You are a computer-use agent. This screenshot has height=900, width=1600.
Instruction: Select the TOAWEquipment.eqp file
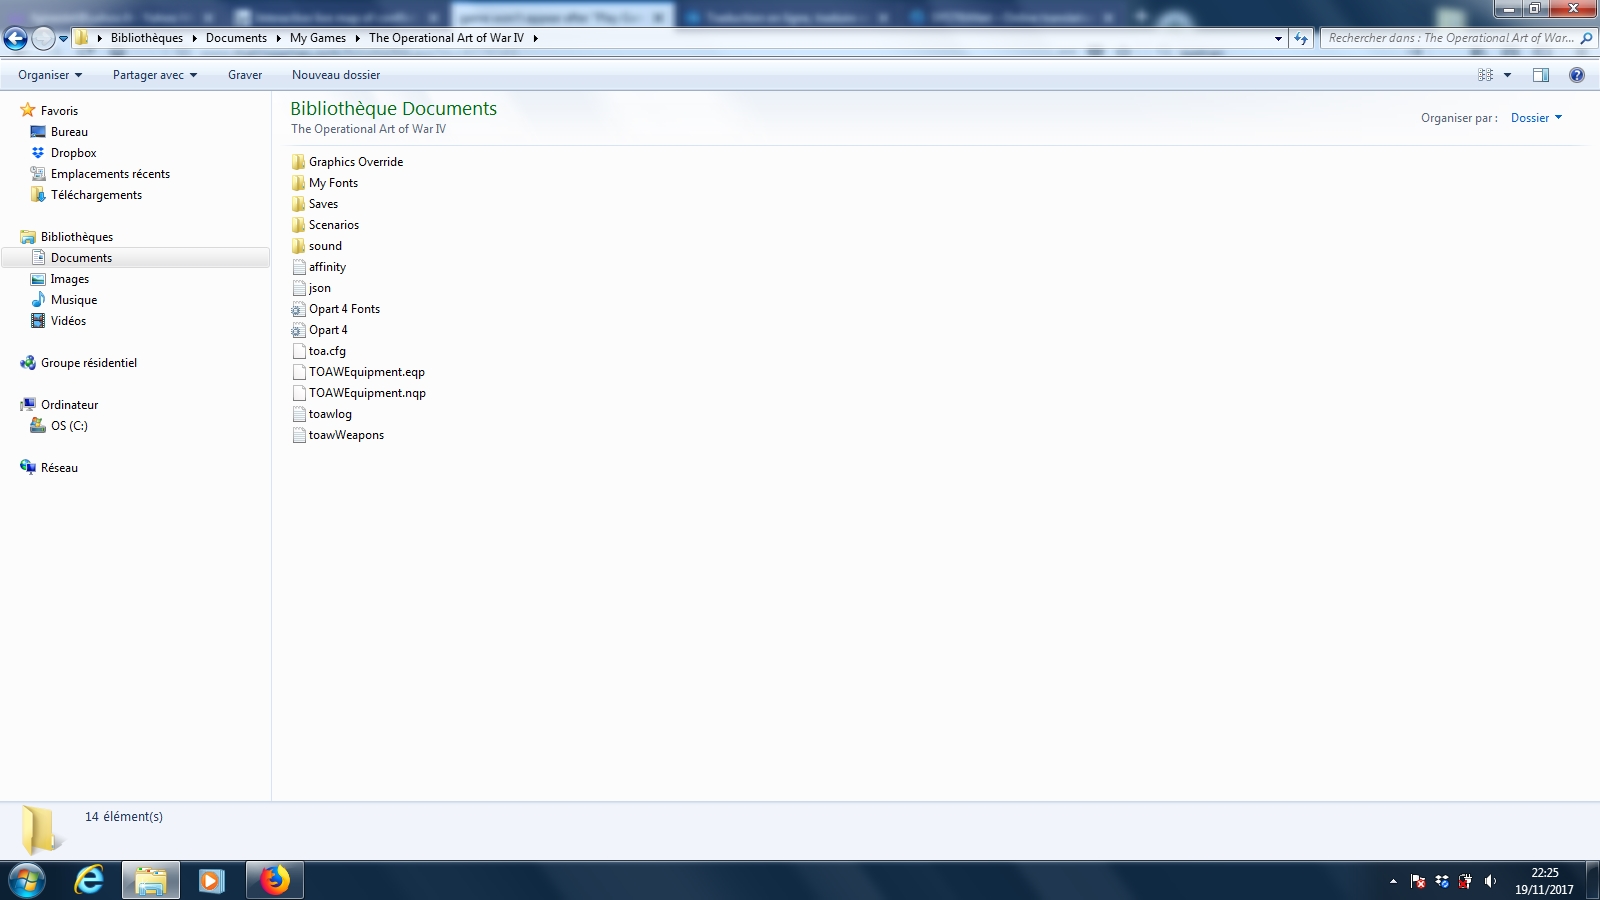click(x=366, y=372)
